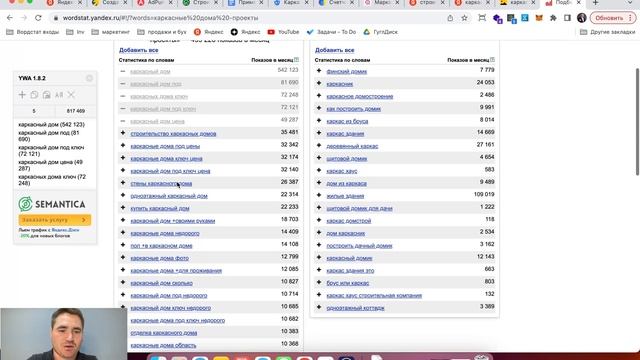Open the browser extensions puzzle icon
This screenshot has width=640, height=360.
(553, 18)
